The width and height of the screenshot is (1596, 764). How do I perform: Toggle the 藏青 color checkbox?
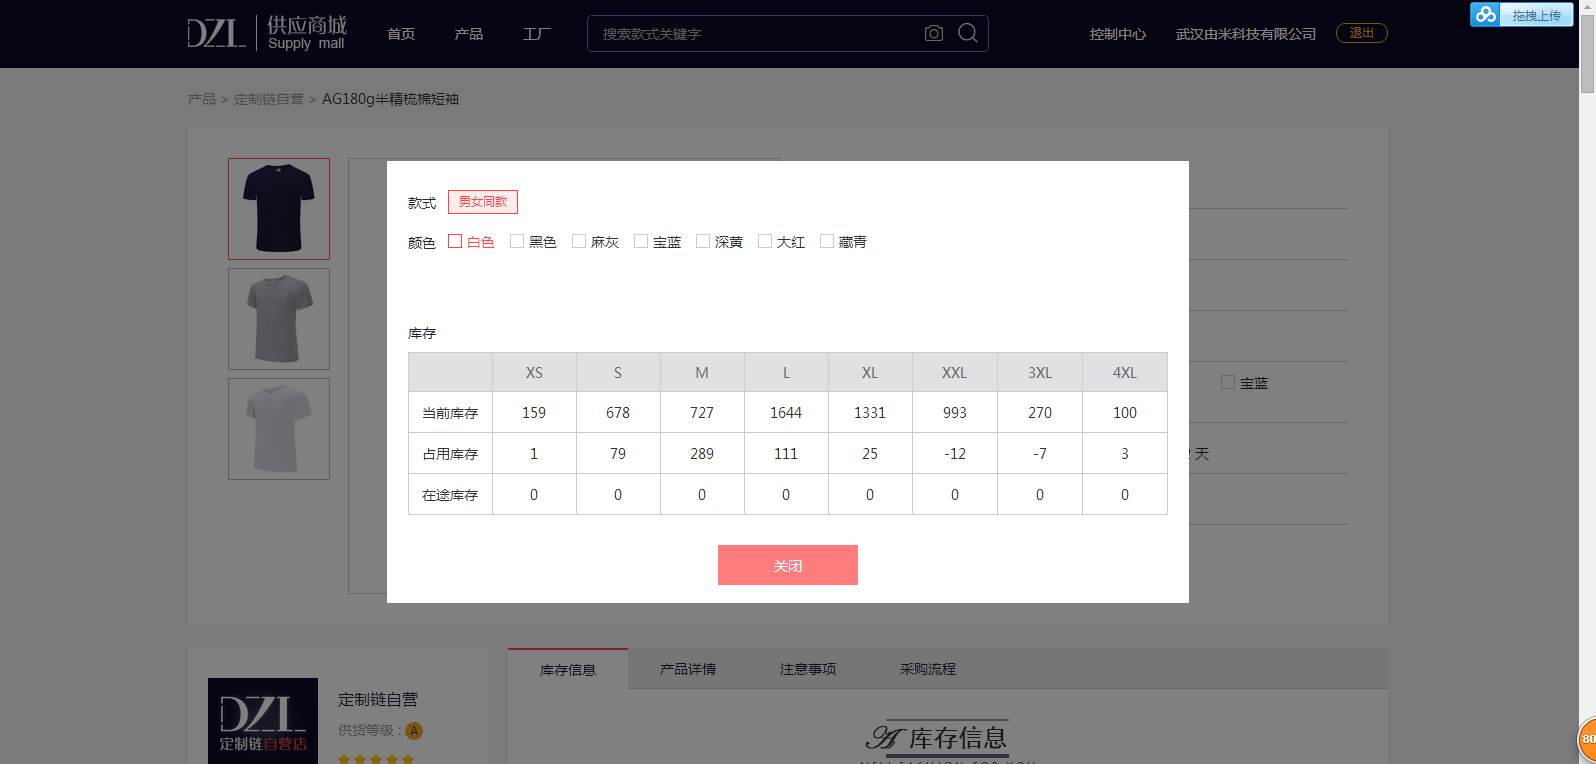[827, 241]
